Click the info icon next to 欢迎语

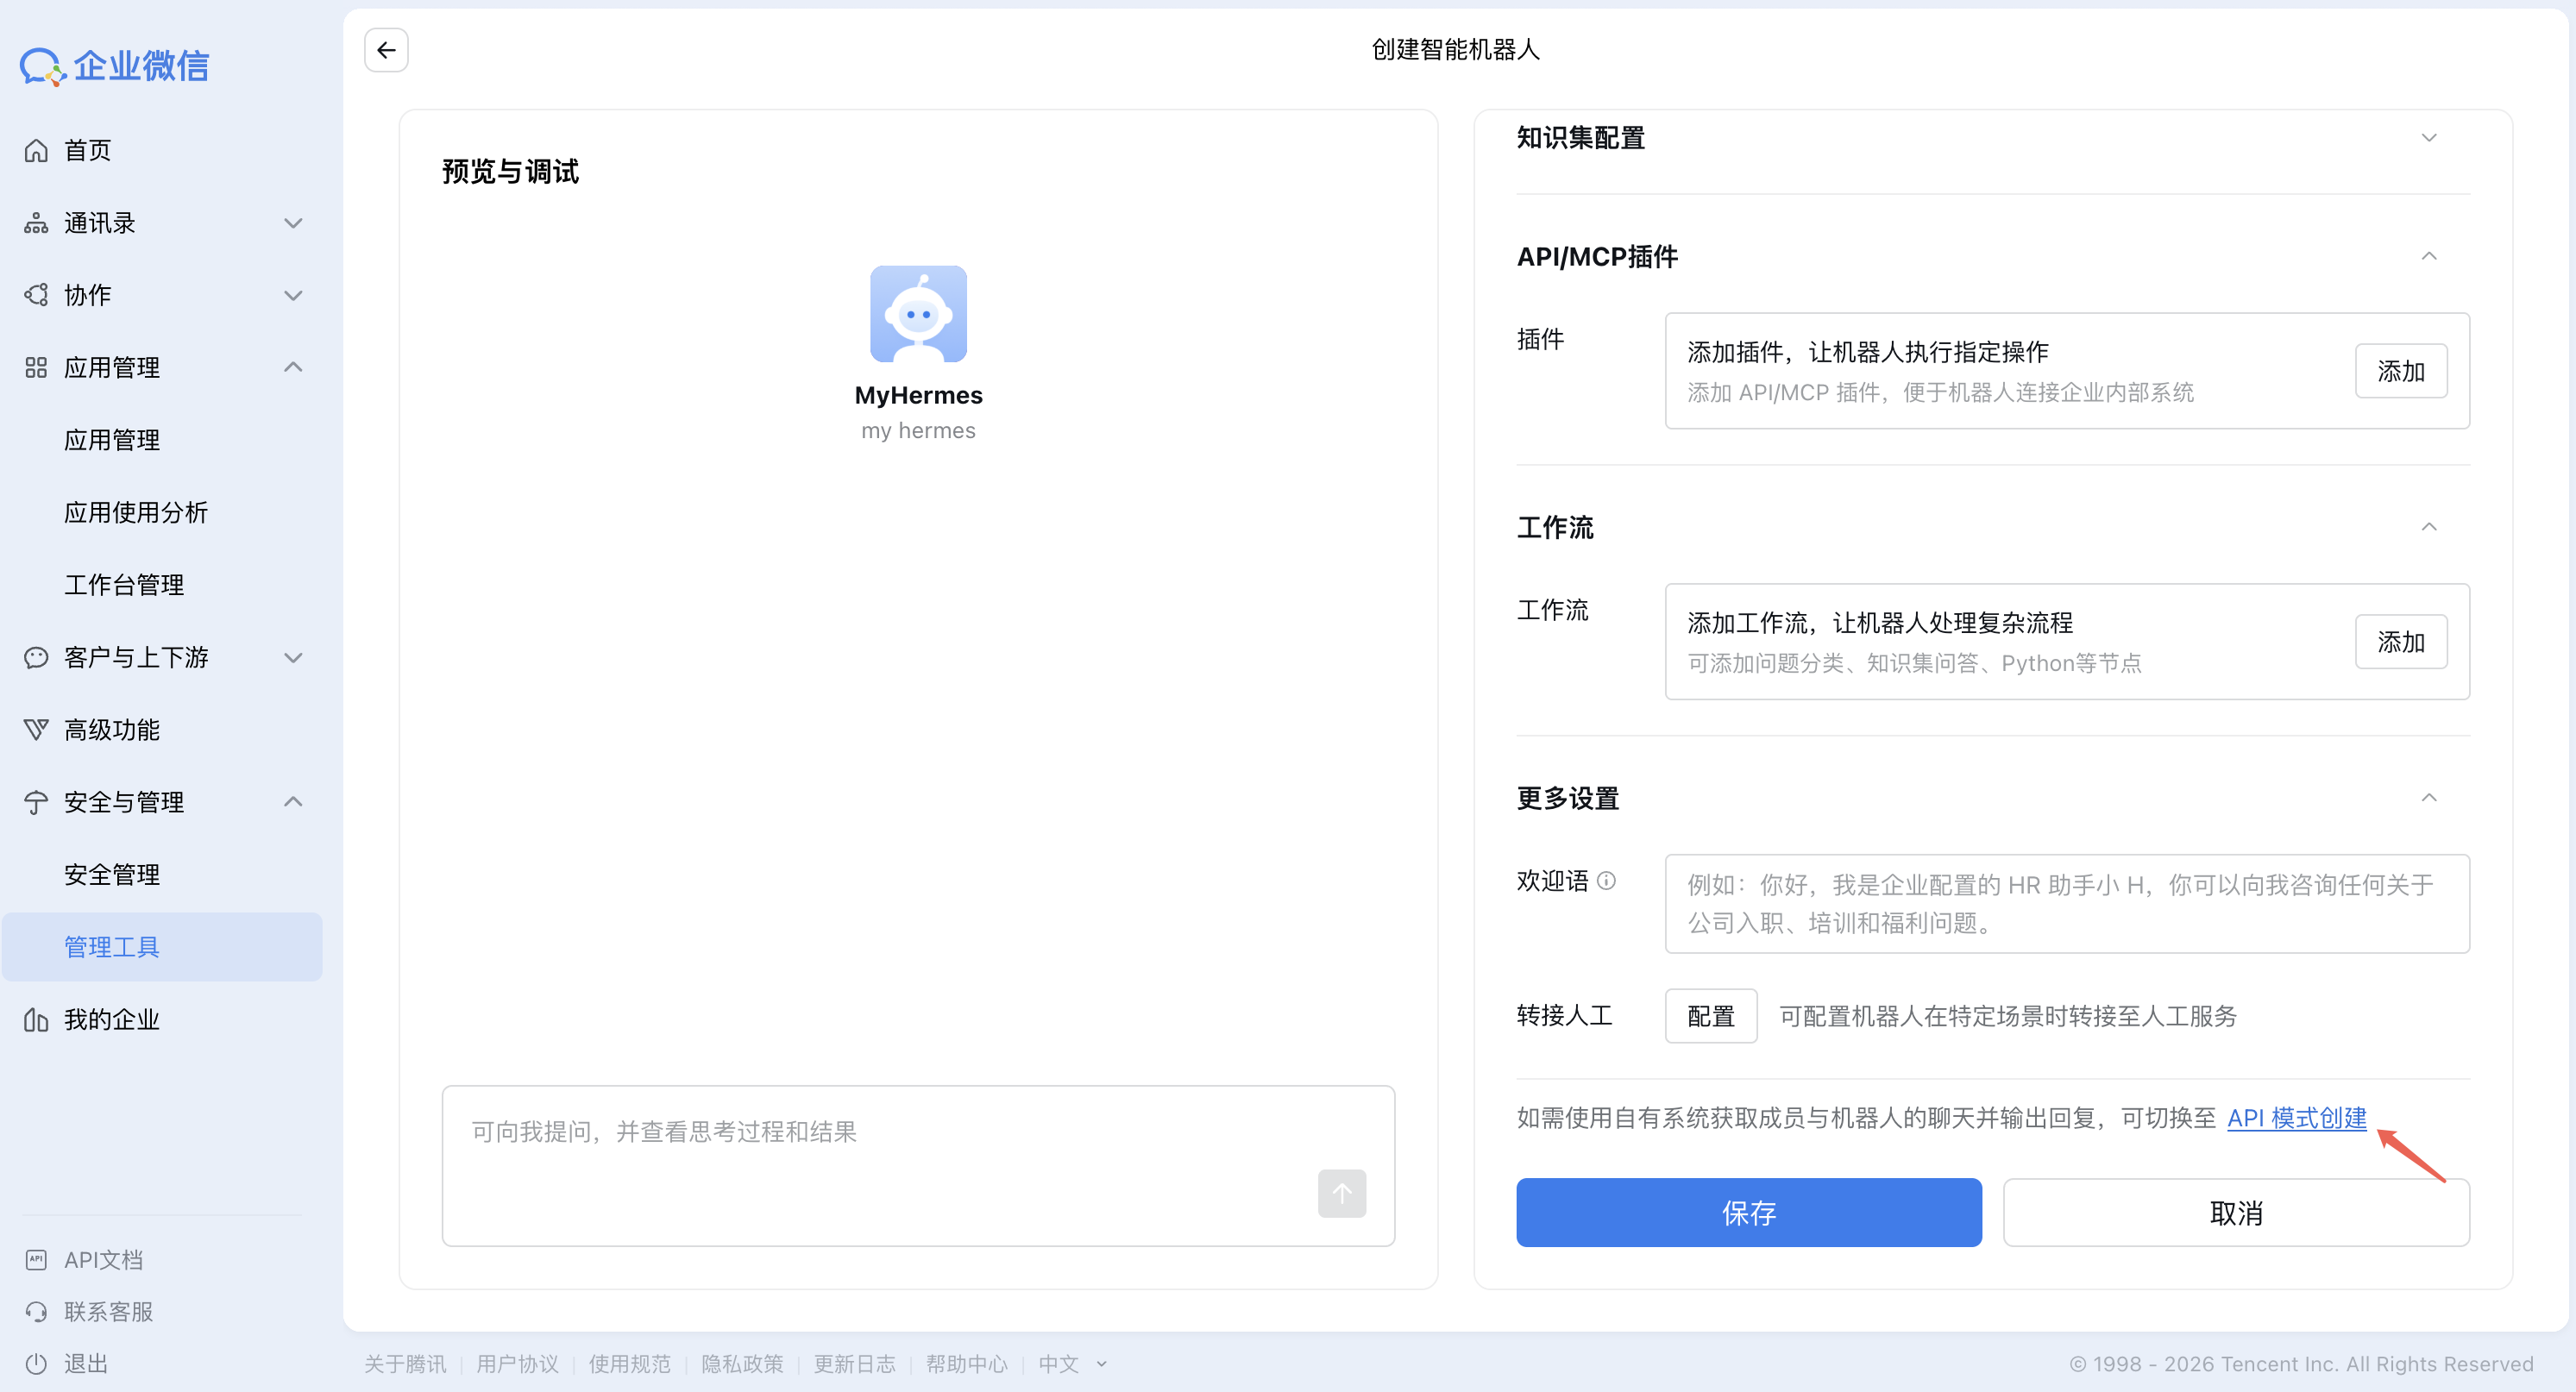coord(1606,881)
